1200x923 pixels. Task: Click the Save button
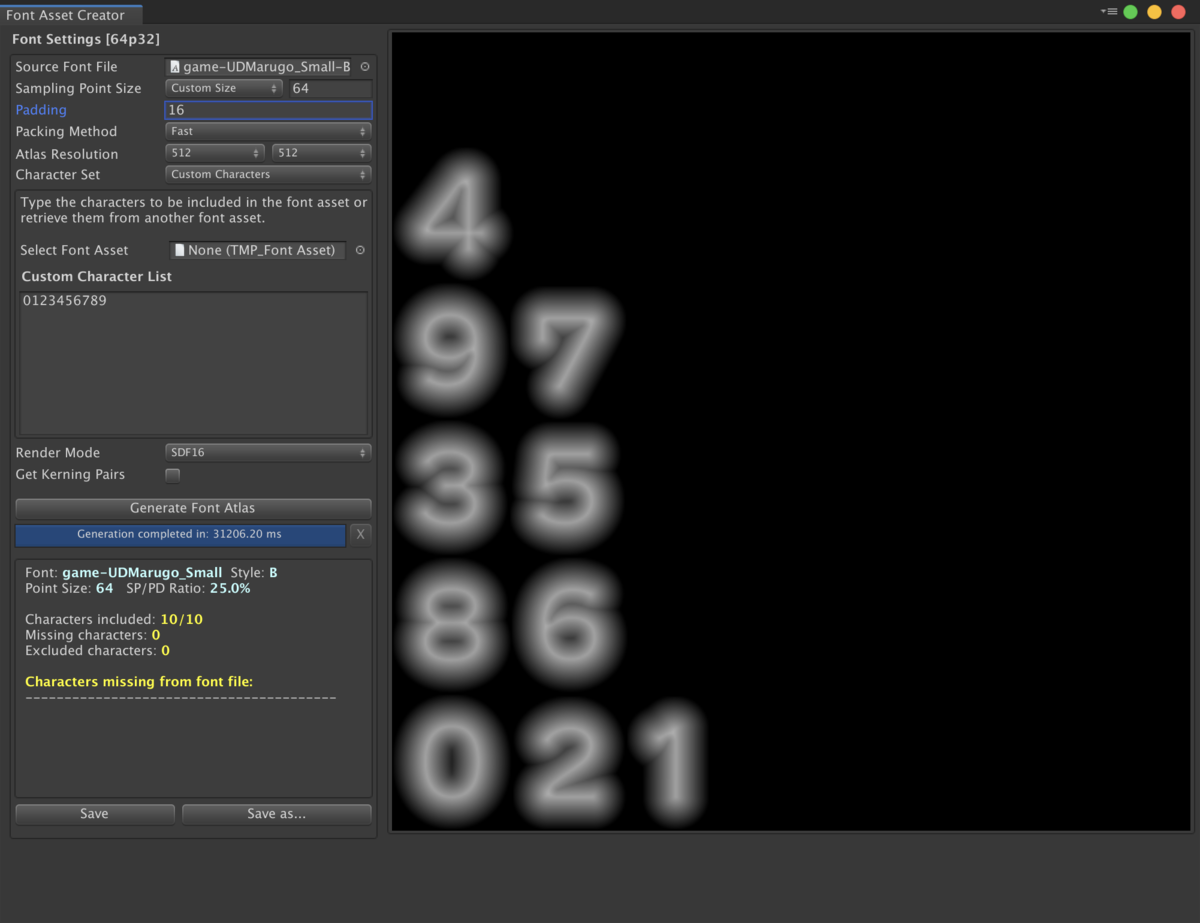tap(95, 814)
